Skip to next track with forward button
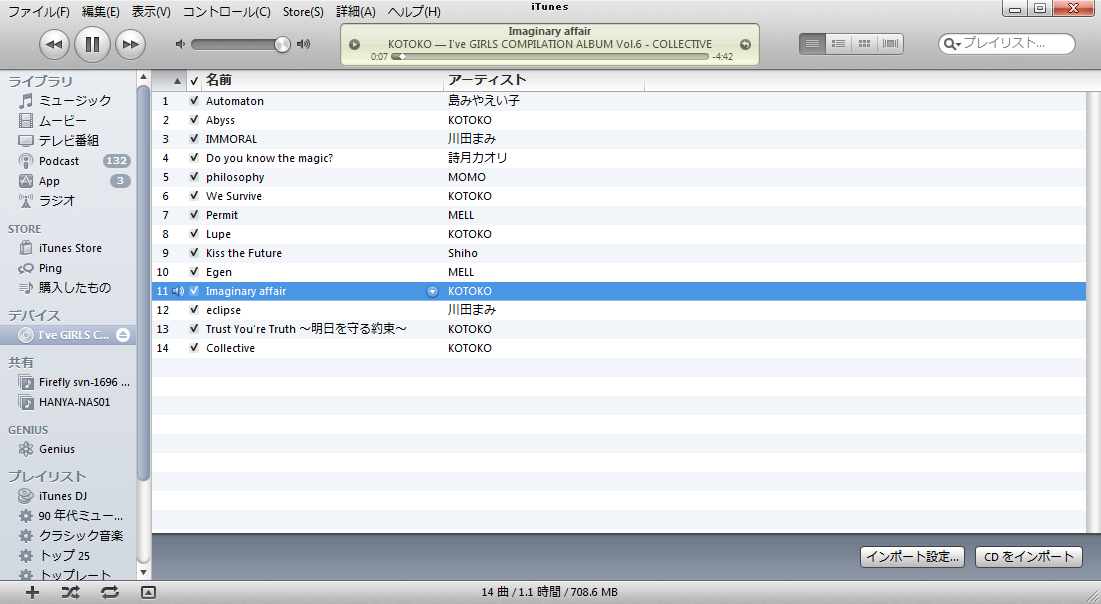This screenshot has height=604, width=1101. (130, 44)
